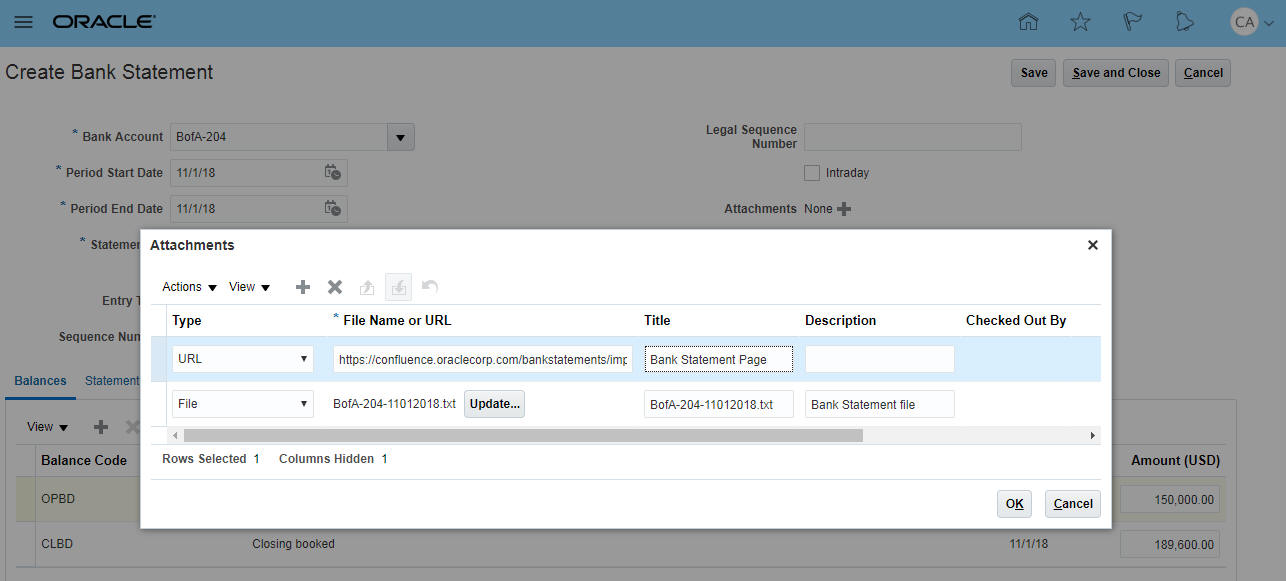
Task: Click the check in attachment icon
Action: 399,287
